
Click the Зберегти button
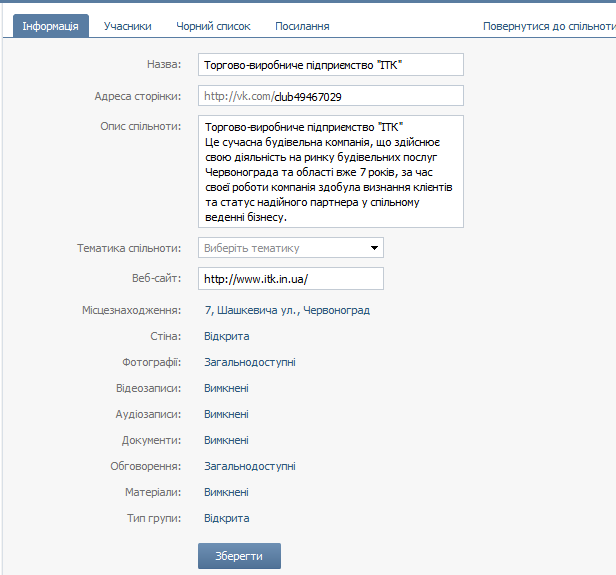[x=239, y=556]
